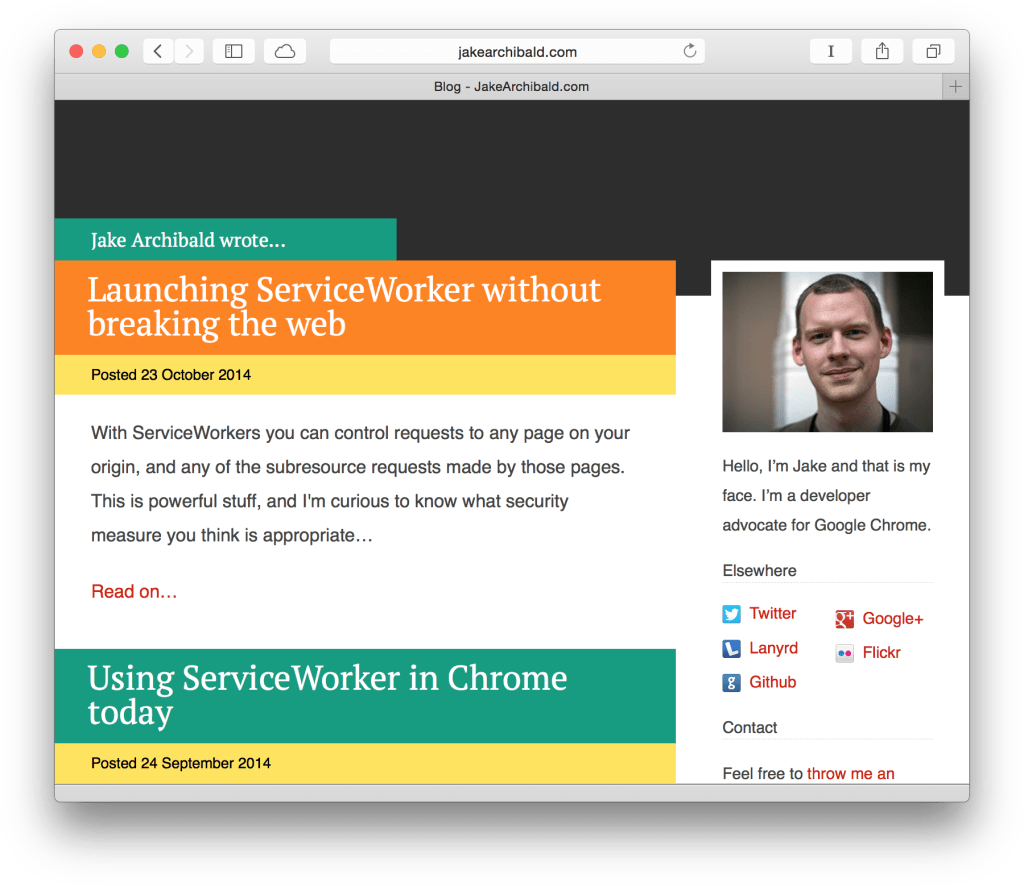
Task: Open 'Launching ServiceWorker without breaking the web' heading
Action: 344,306
